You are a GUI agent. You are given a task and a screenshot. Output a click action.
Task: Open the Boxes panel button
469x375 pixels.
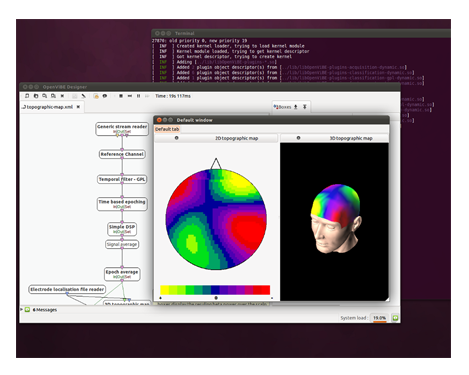coord(282,107)
